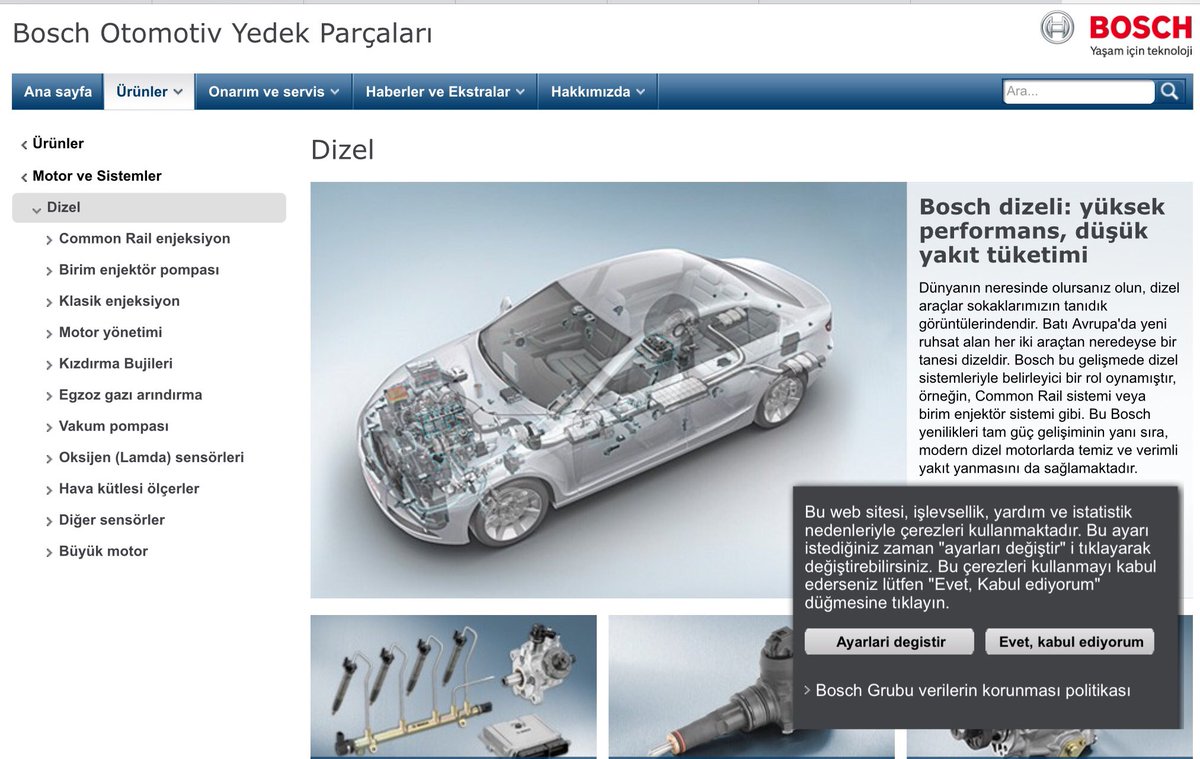Focus the Ara search field
Viewport: 1200px width, 759px height.
point(1079,91)
